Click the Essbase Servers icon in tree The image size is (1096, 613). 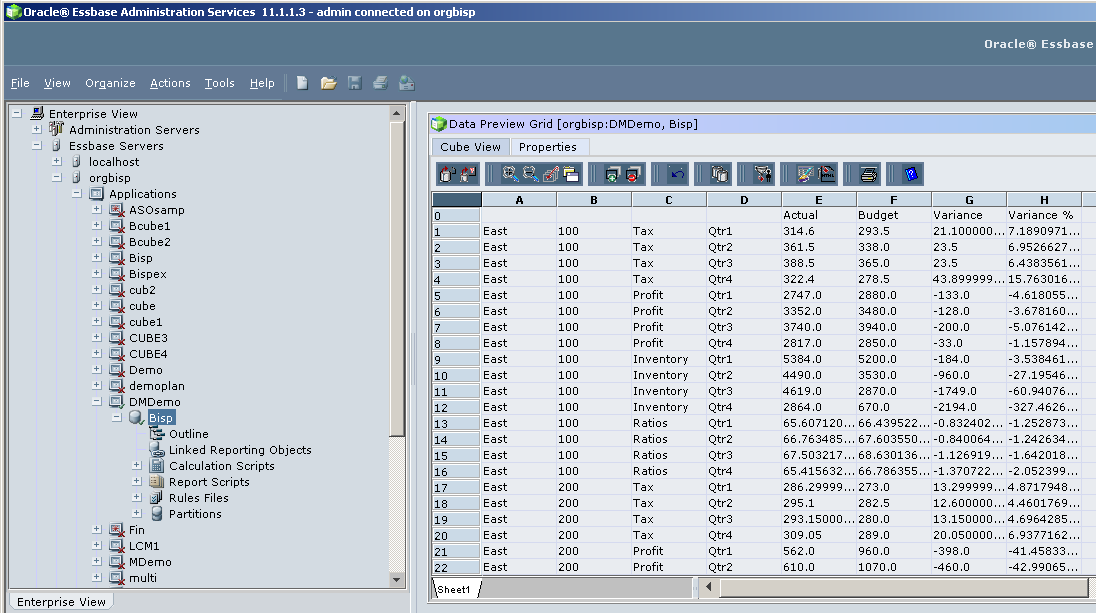57,145
